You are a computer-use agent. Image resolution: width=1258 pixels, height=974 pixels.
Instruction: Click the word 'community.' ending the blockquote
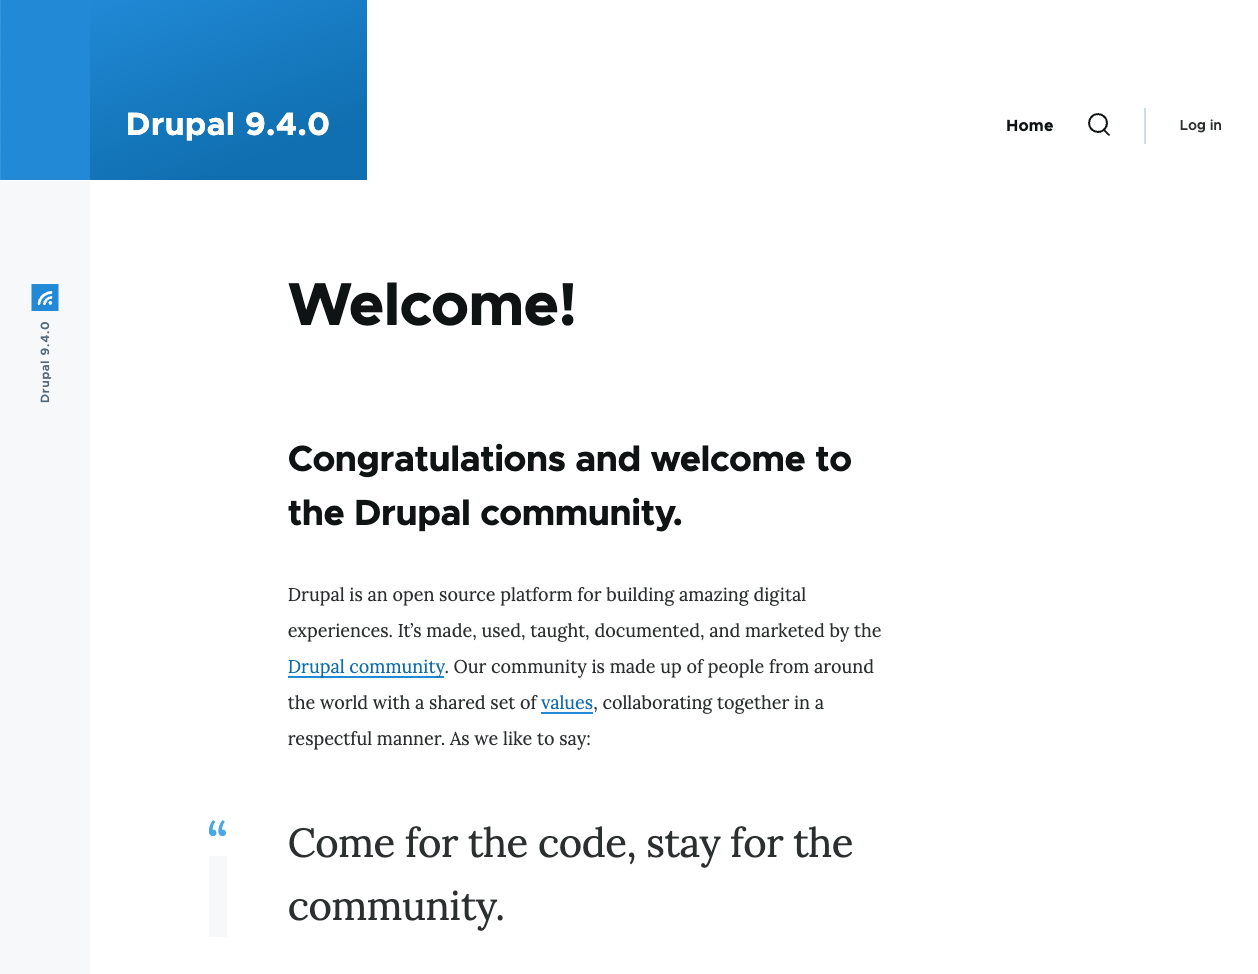[396, 907]
